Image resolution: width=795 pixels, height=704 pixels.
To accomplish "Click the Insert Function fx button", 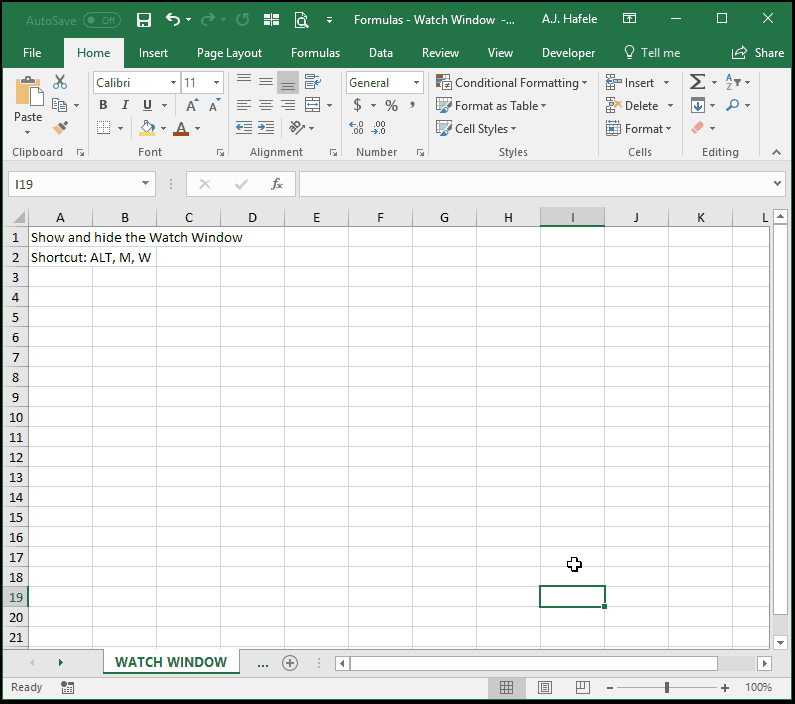I will coord(277,184).
